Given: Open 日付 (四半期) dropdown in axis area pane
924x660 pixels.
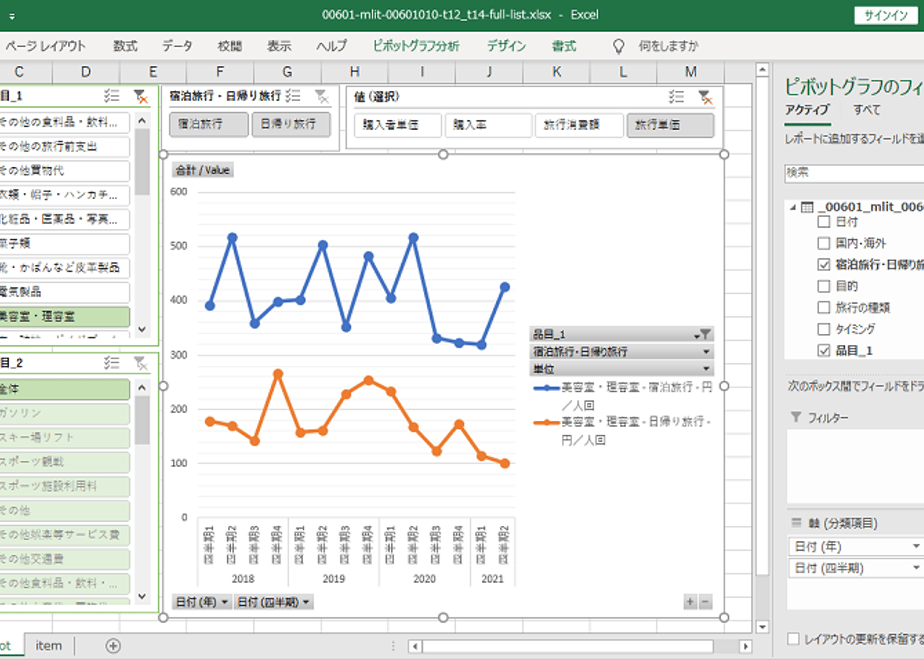Looking at the screenshot, I should tap(916, 567).
